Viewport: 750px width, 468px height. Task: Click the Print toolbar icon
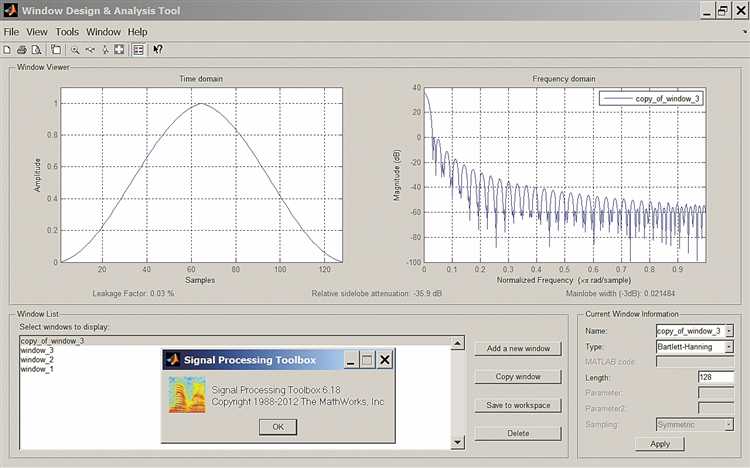pos(21,49)
